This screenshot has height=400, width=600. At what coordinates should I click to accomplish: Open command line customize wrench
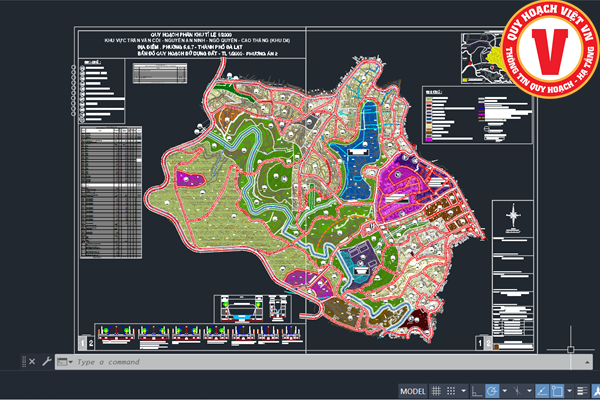(x=46, y=361)
